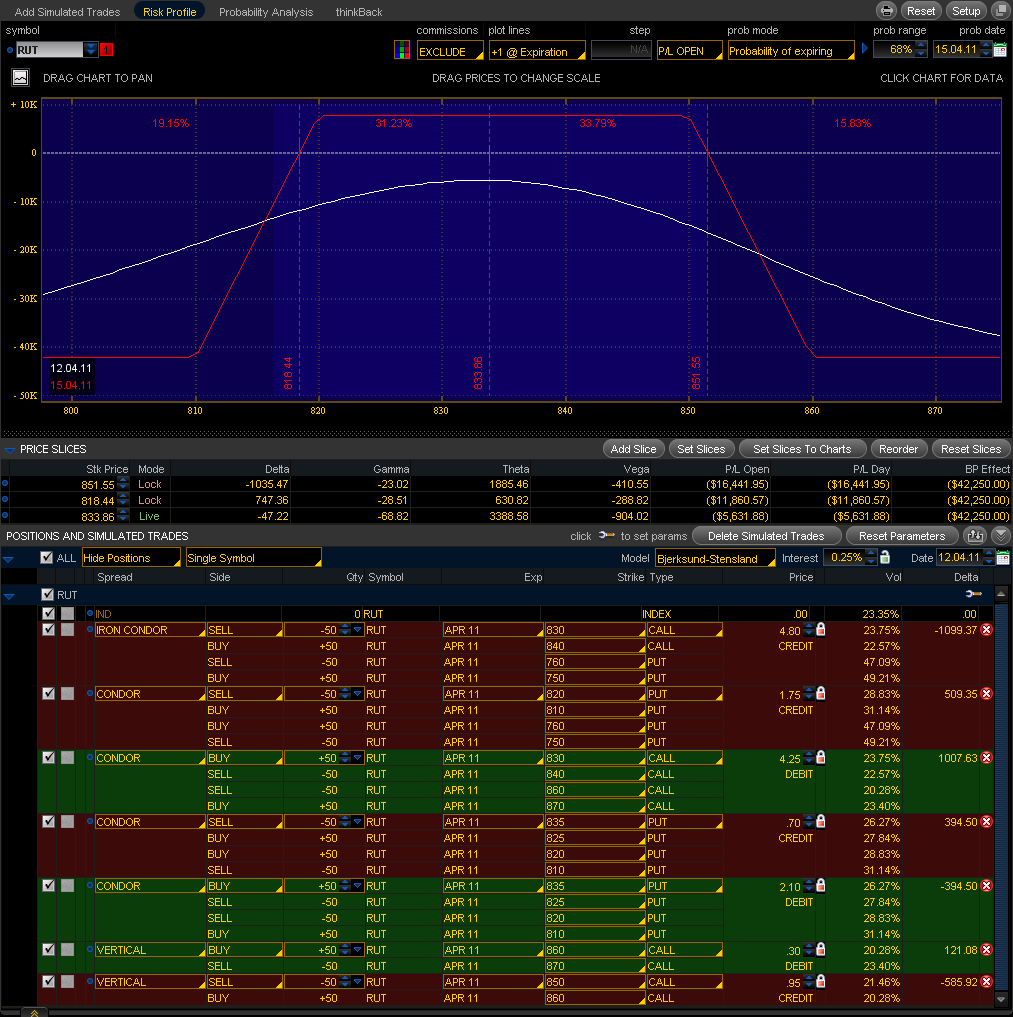The image size is (1013, 1017).
Task: Click the window layout icon next to Setup
Action: coord(1000,11)
